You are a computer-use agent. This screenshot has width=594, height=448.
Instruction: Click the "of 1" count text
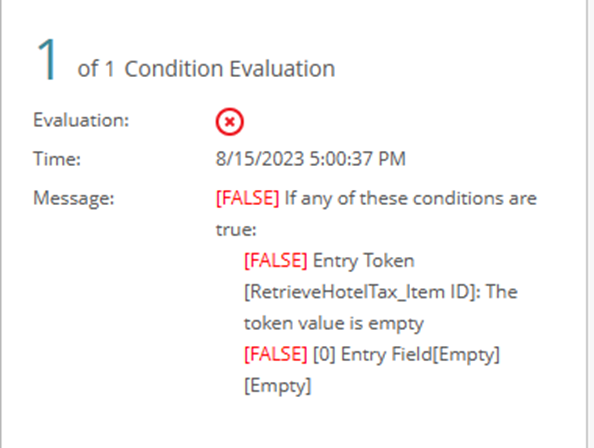point(96,69)
